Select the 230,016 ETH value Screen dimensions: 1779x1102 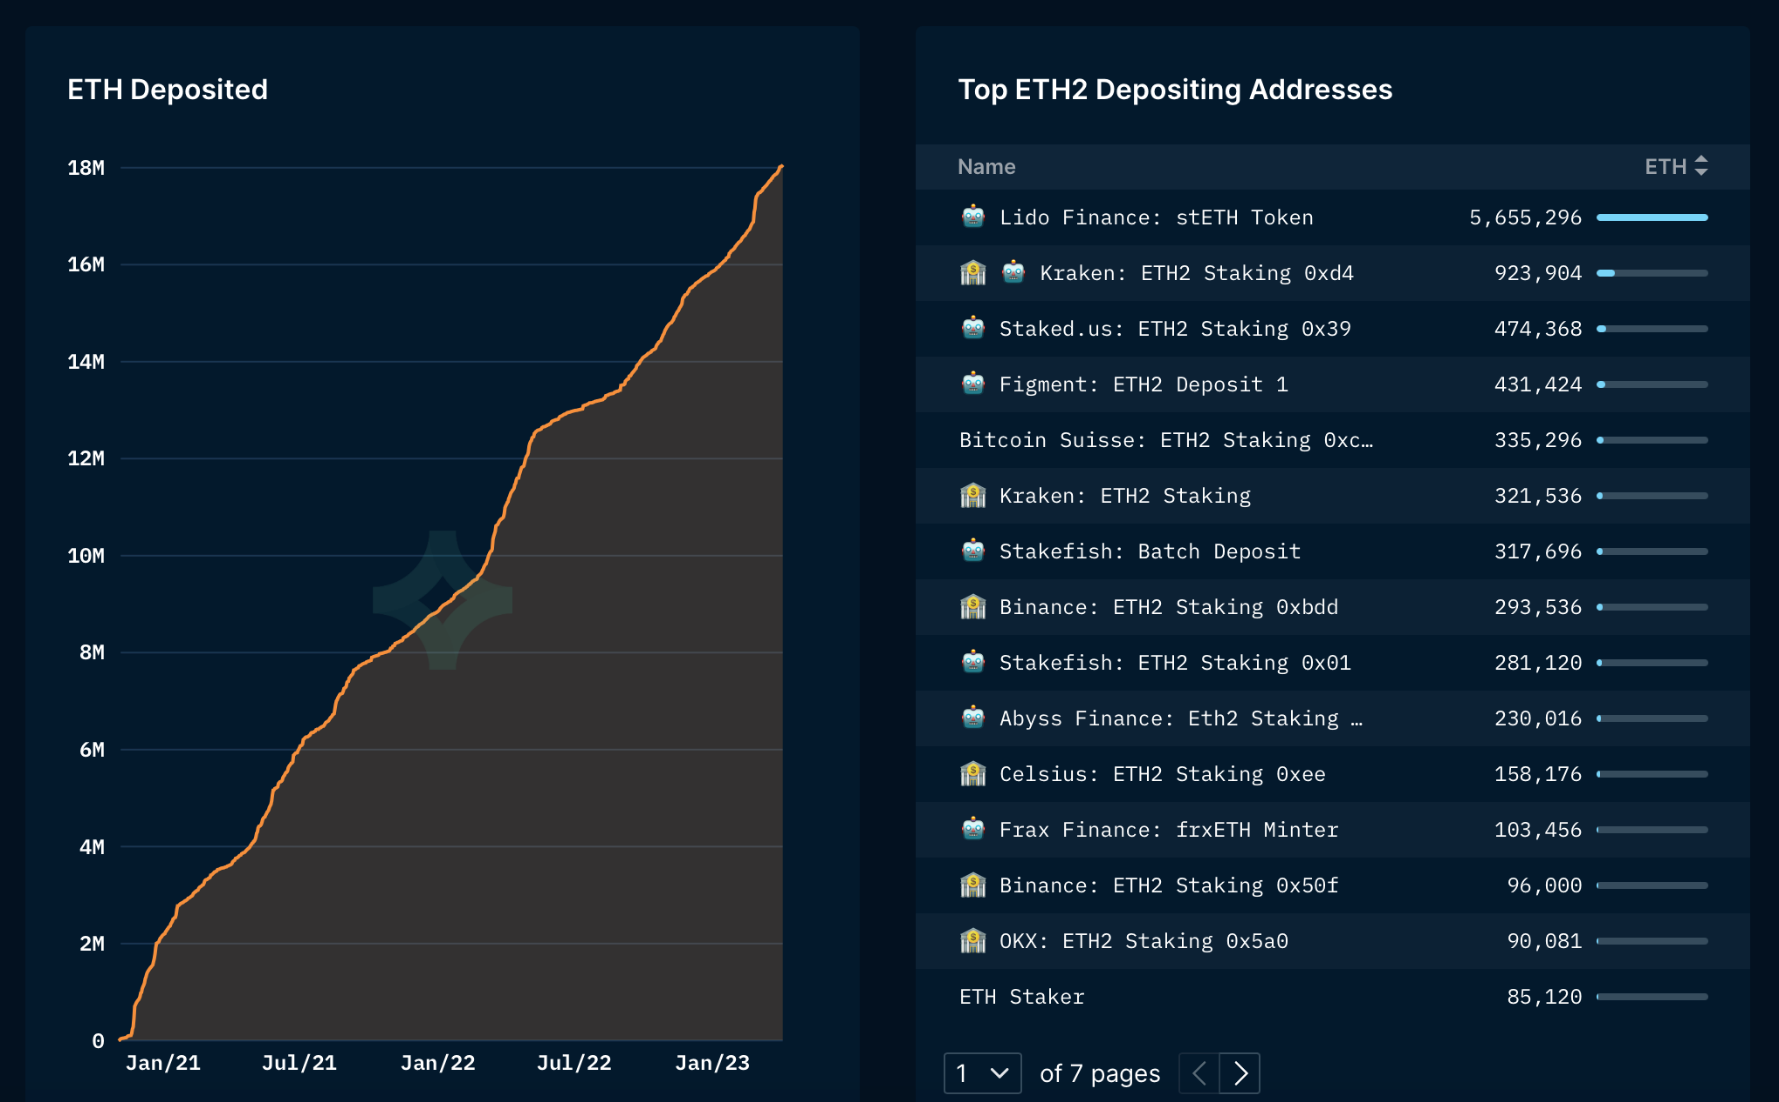click(1537, 718)
